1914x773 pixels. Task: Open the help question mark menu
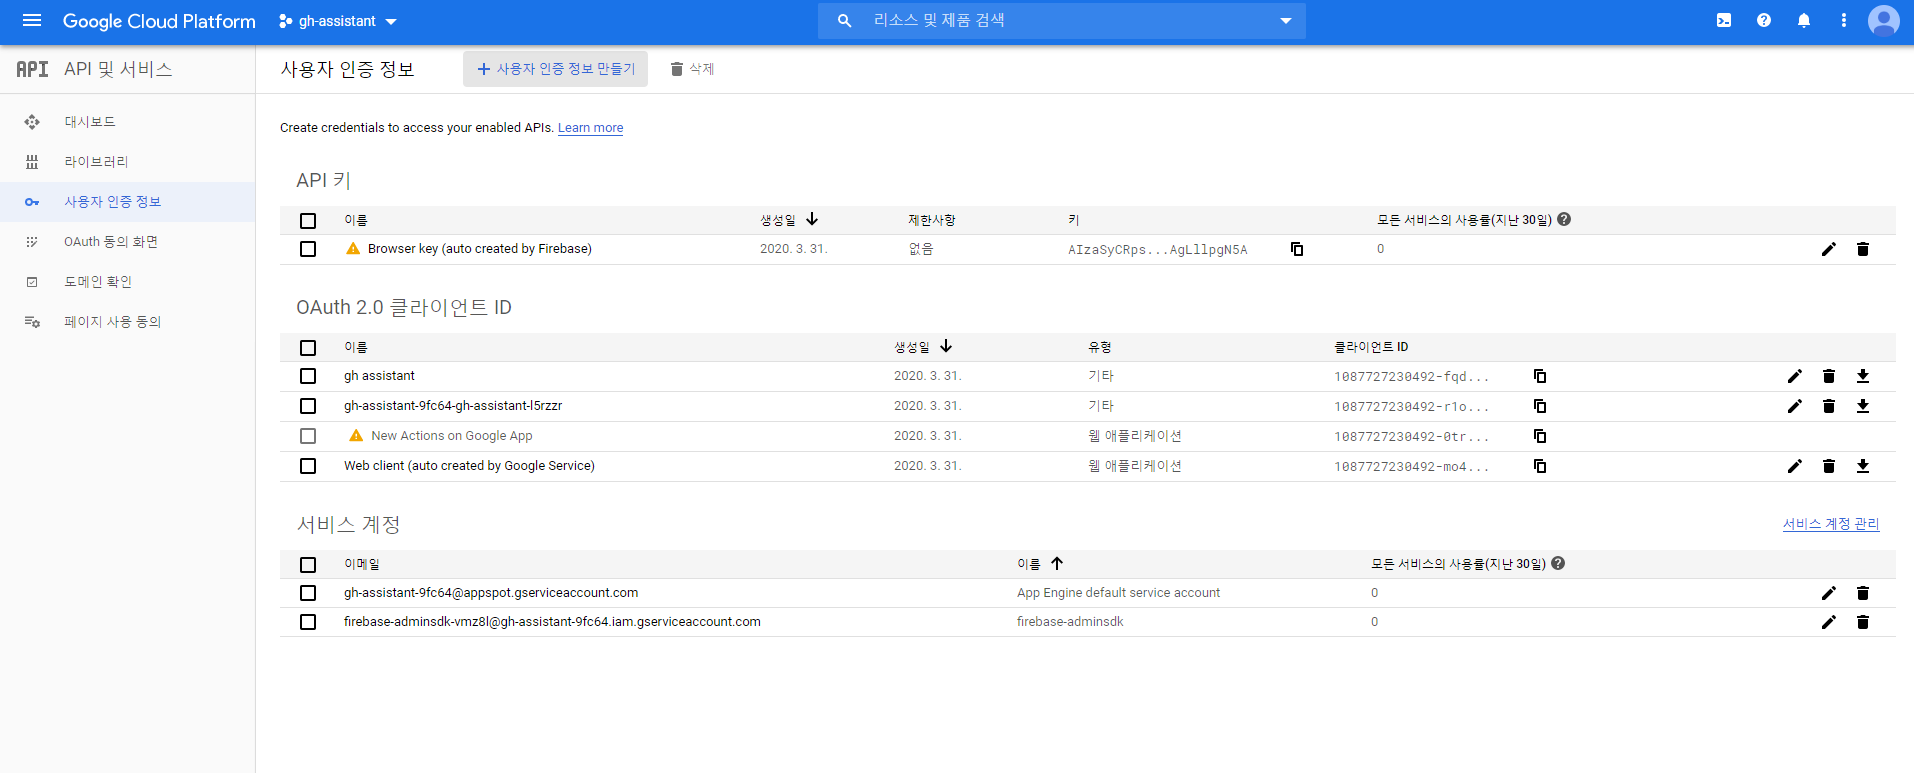1764,21
